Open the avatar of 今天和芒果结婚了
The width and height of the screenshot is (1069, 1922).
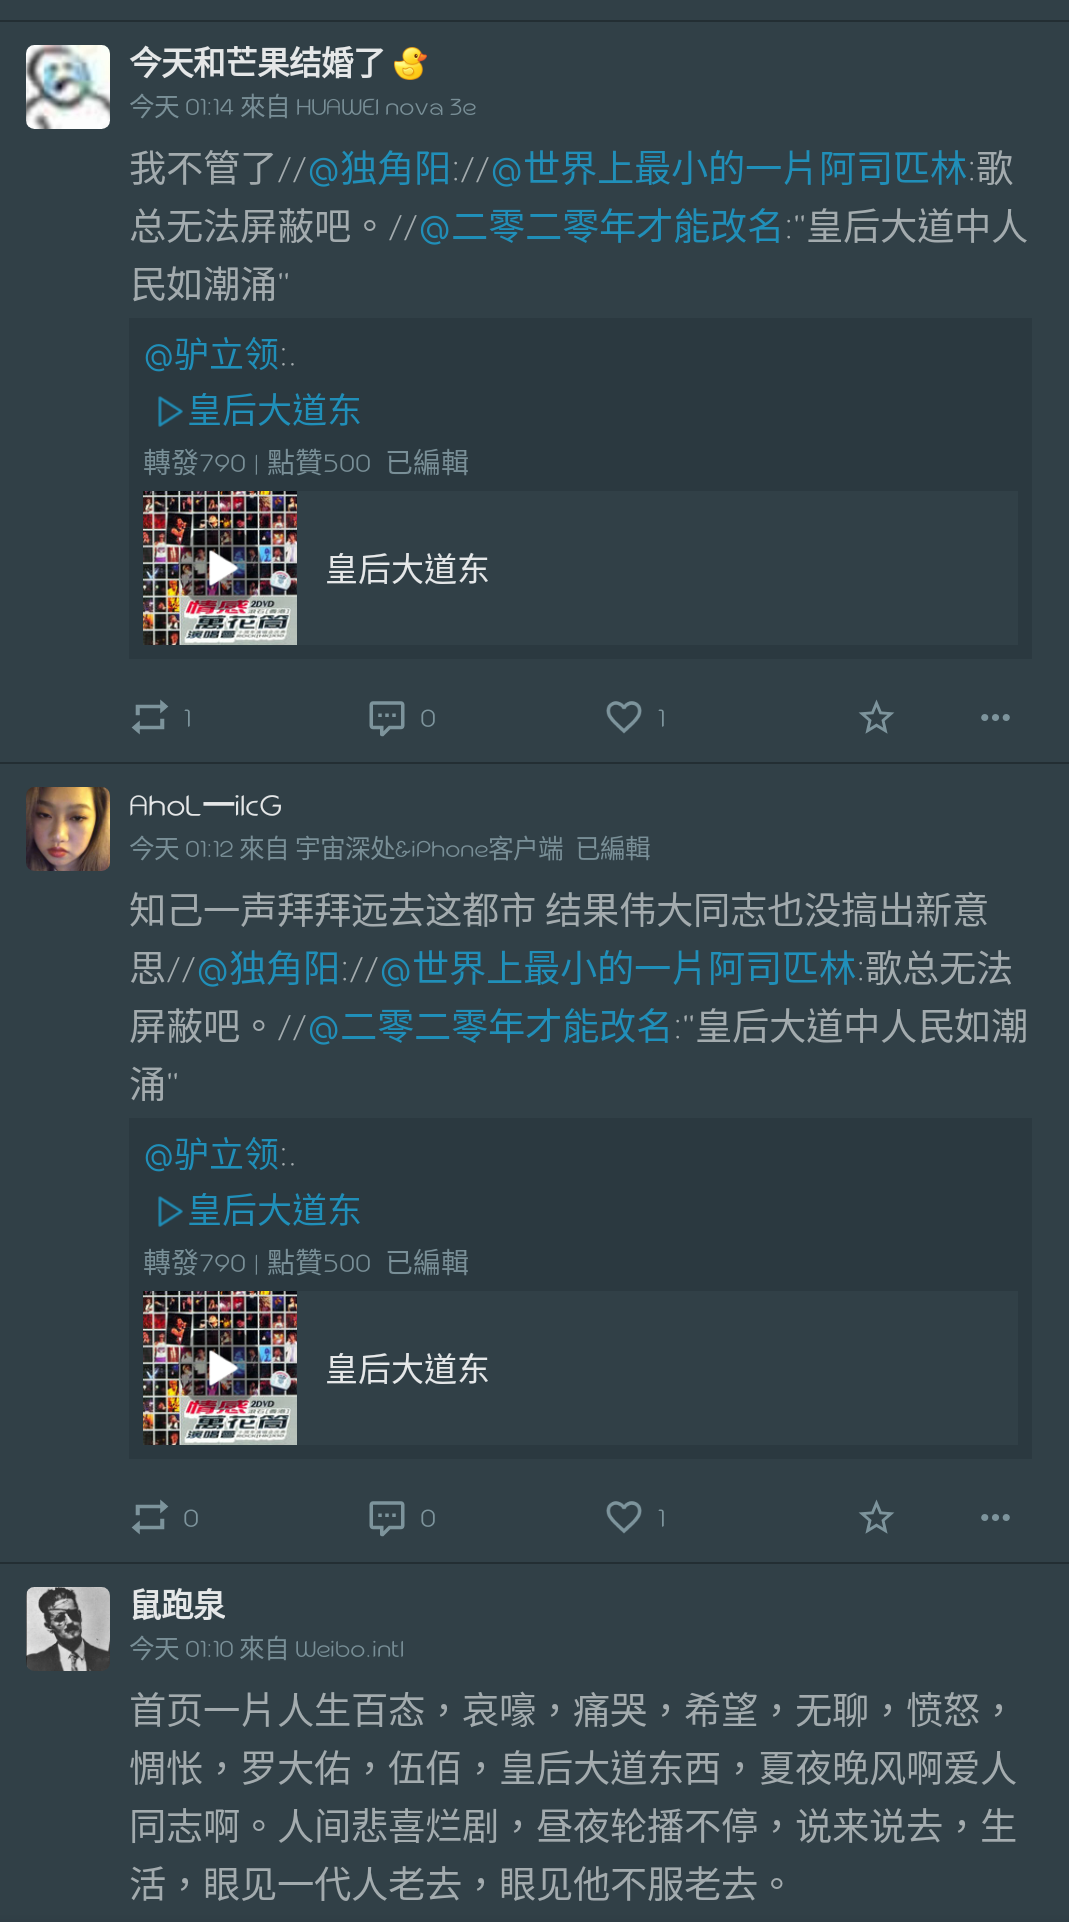[68, 87]
